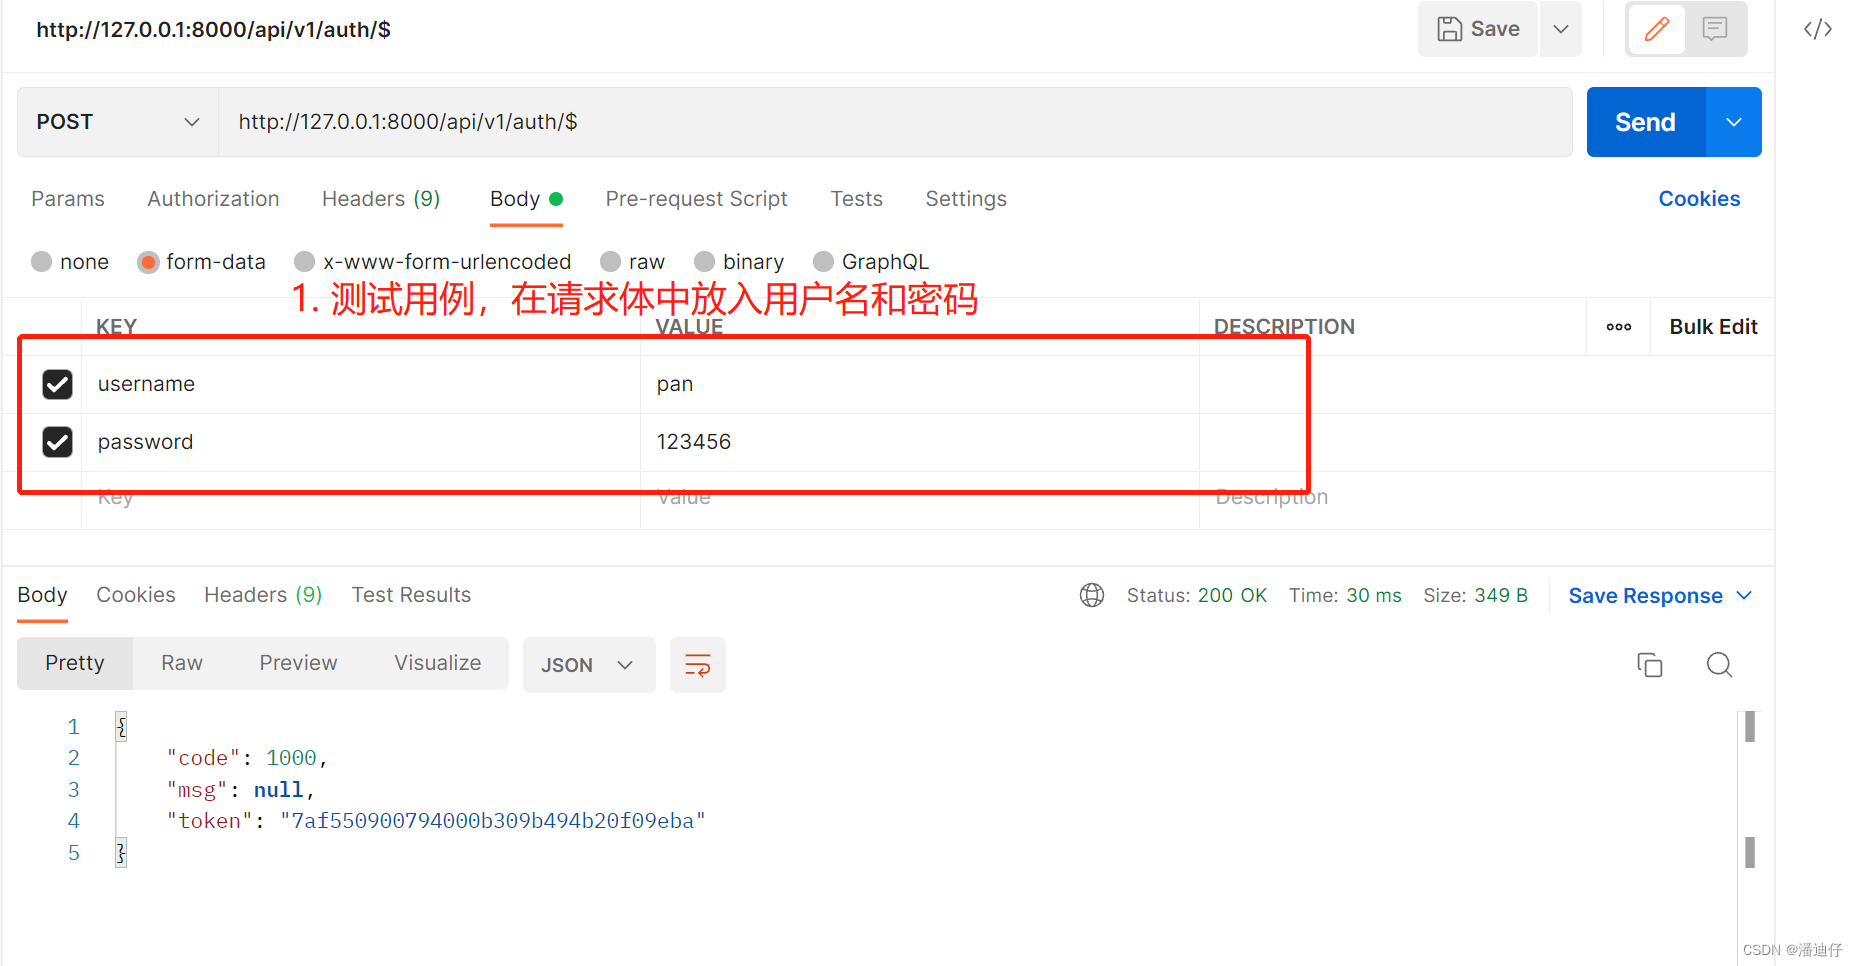Click the globe network info icon
Screen dimensions: 1858x966
pos(1091,595)
